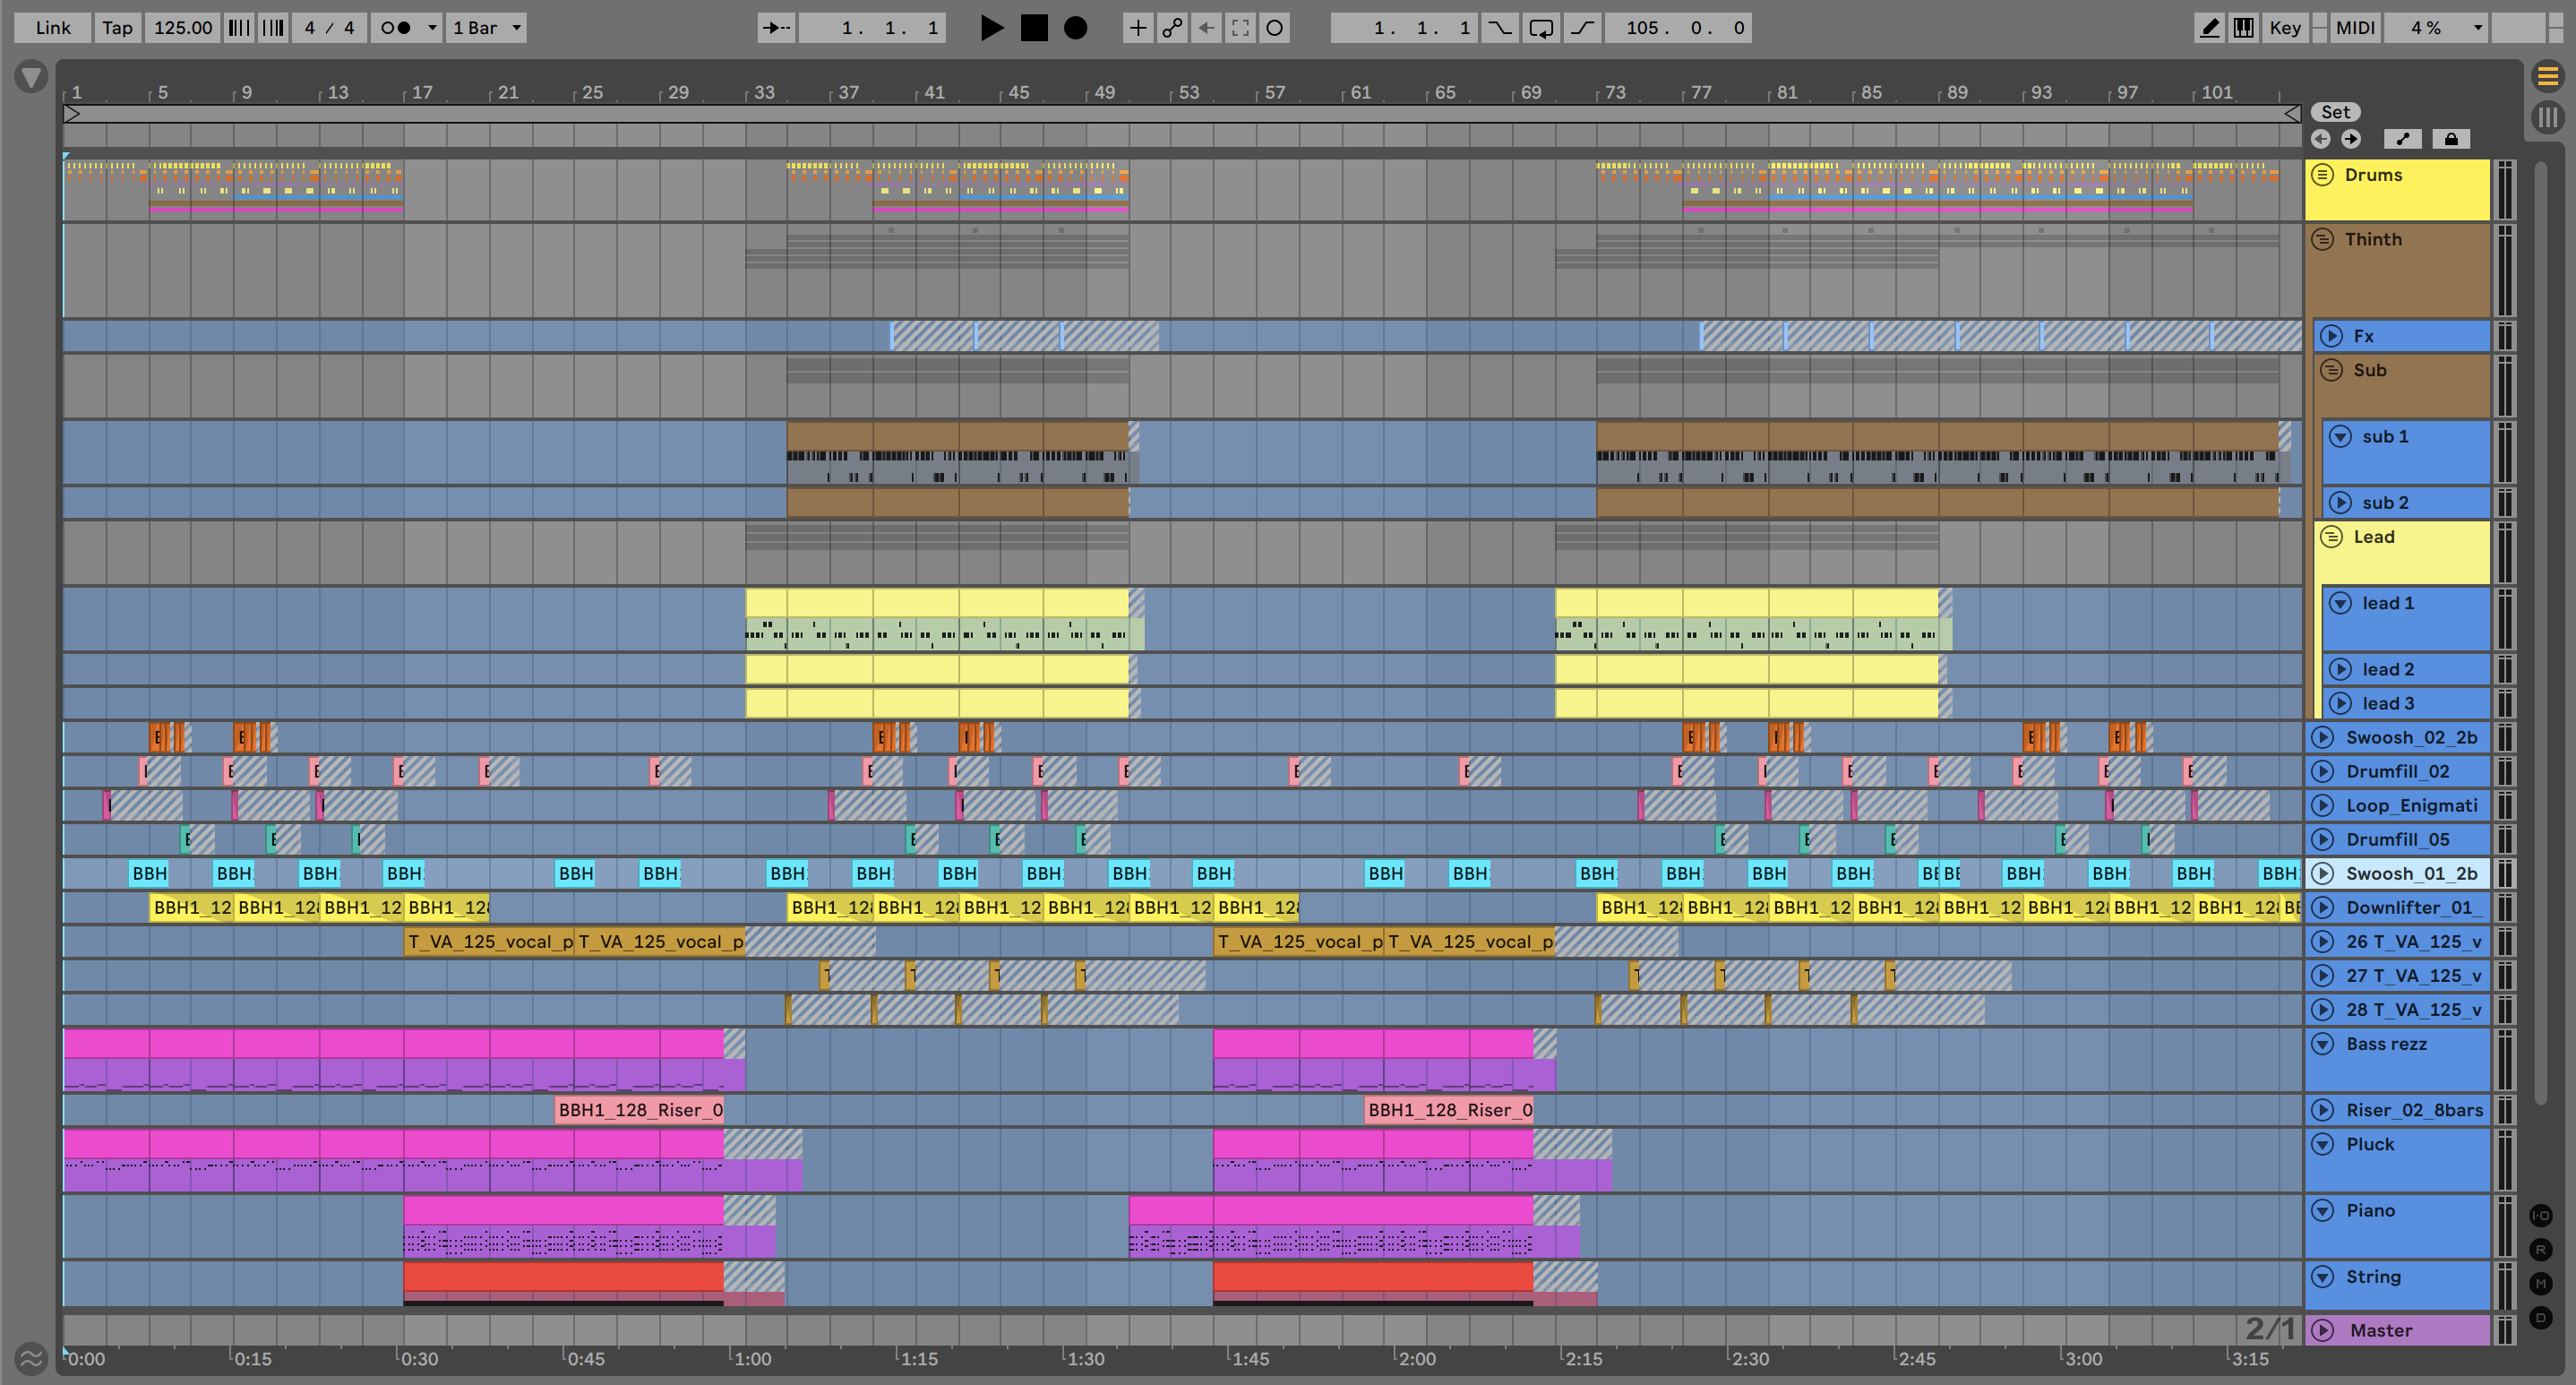Unfold the Drums group track

(x=2322, y=175)
